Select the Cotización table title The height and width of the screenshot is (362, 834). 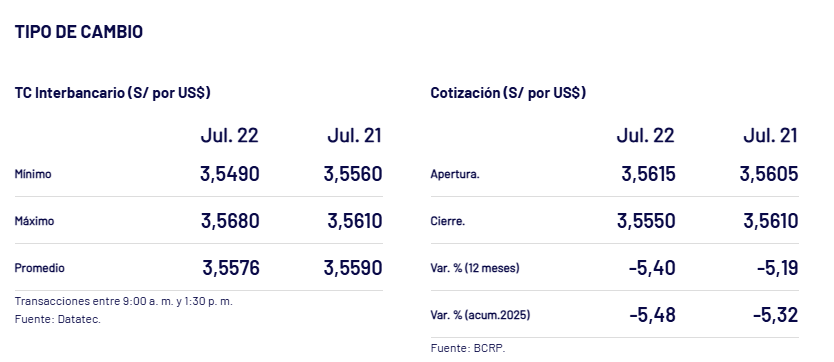pos(508,92)
